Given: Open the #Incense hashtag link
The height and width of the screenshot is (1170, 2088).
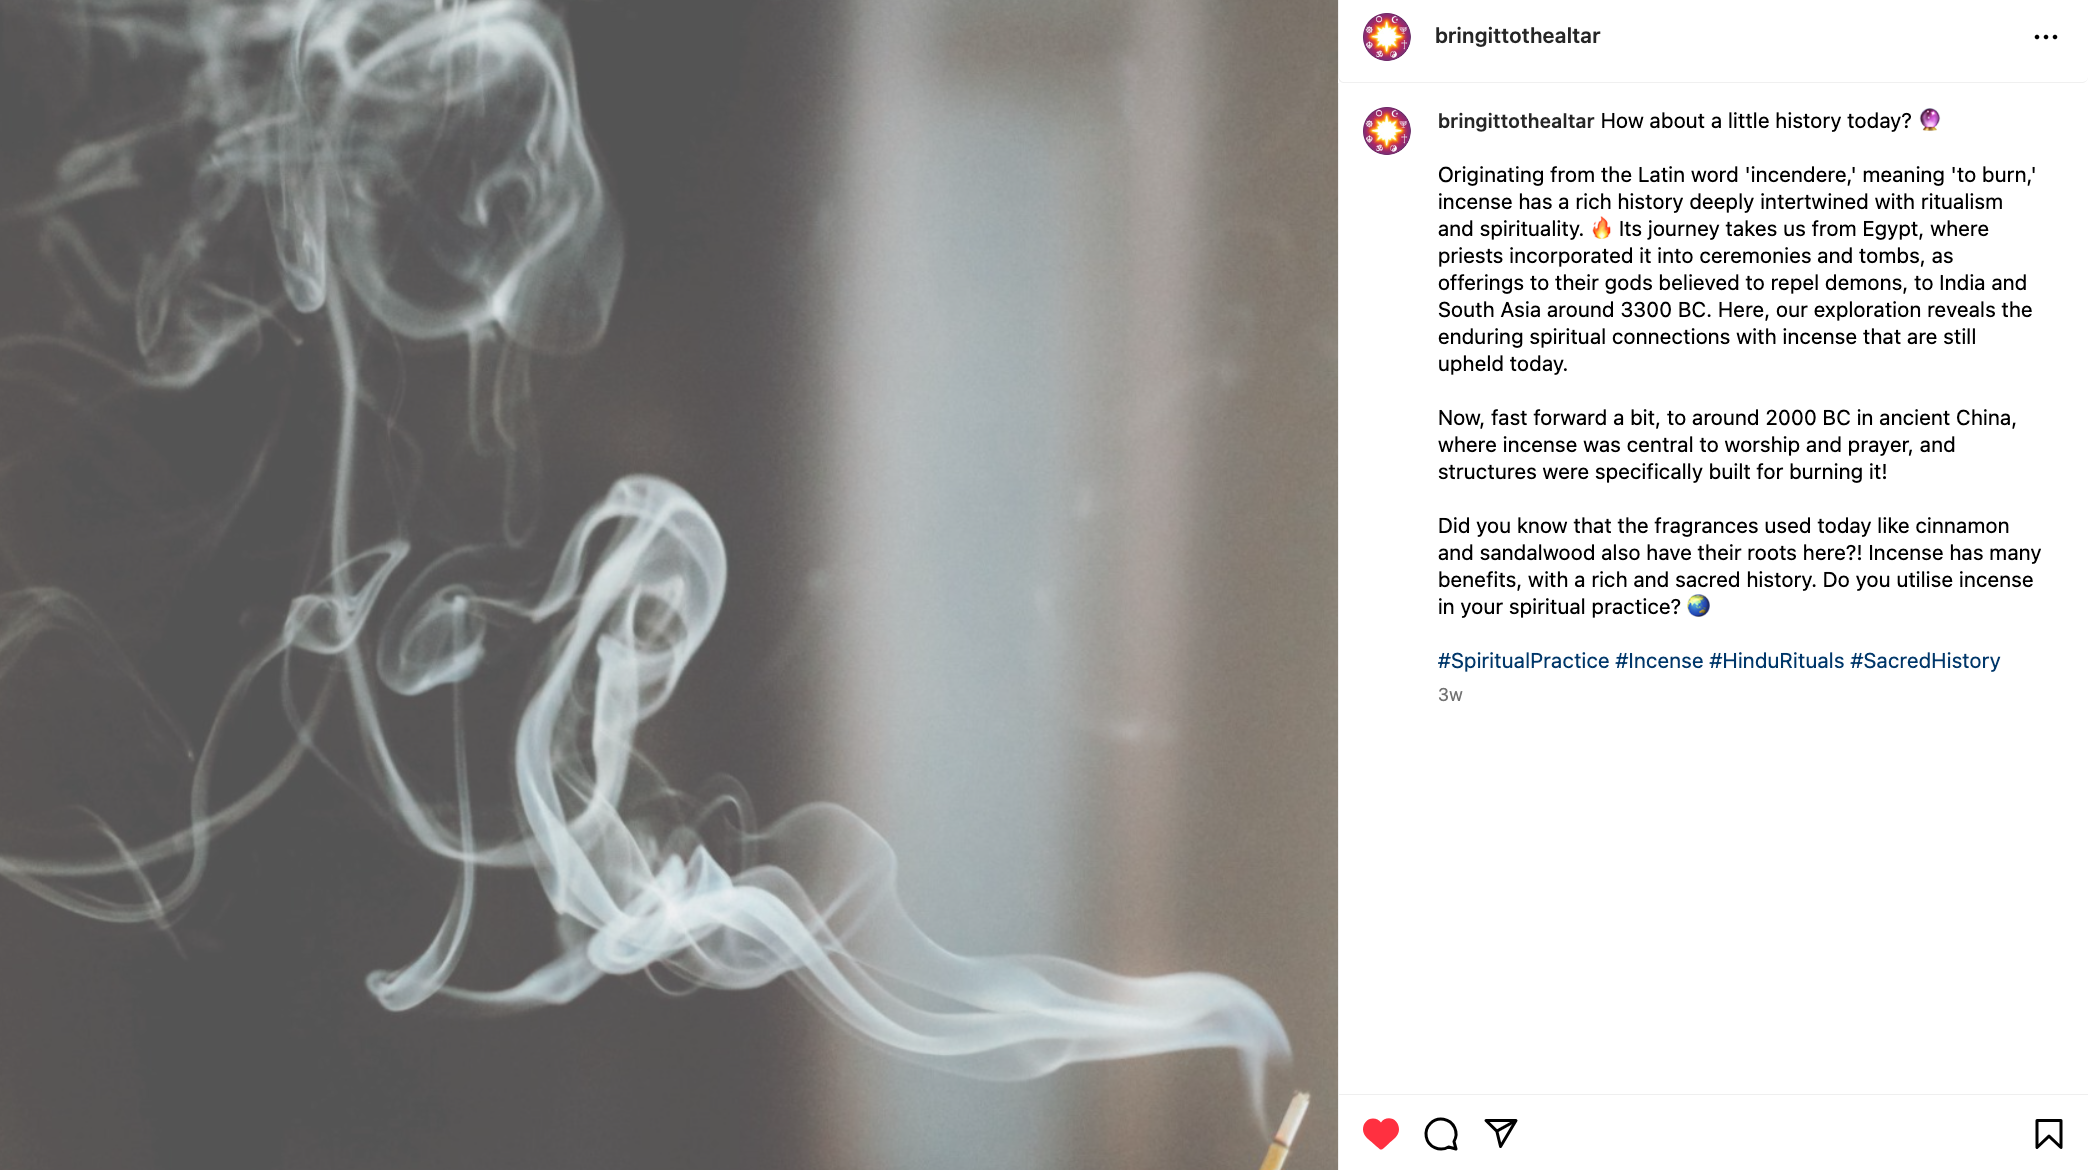Looking at the screenshot, I should pyautogui.click(x=1659, y=661).
